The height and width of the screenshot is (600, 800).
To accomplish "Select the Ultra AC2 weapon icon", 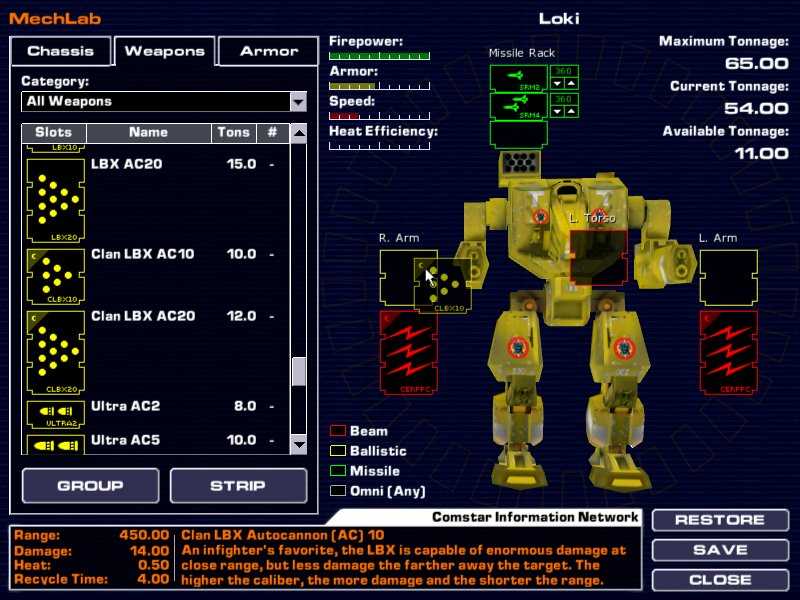I will click(x=56, y=414).
